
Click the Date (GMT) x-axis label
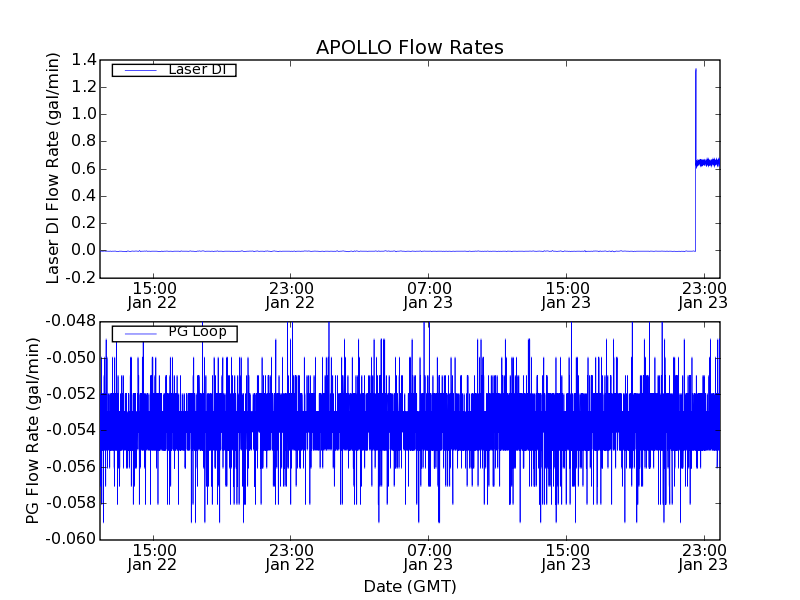coord(409,586)
